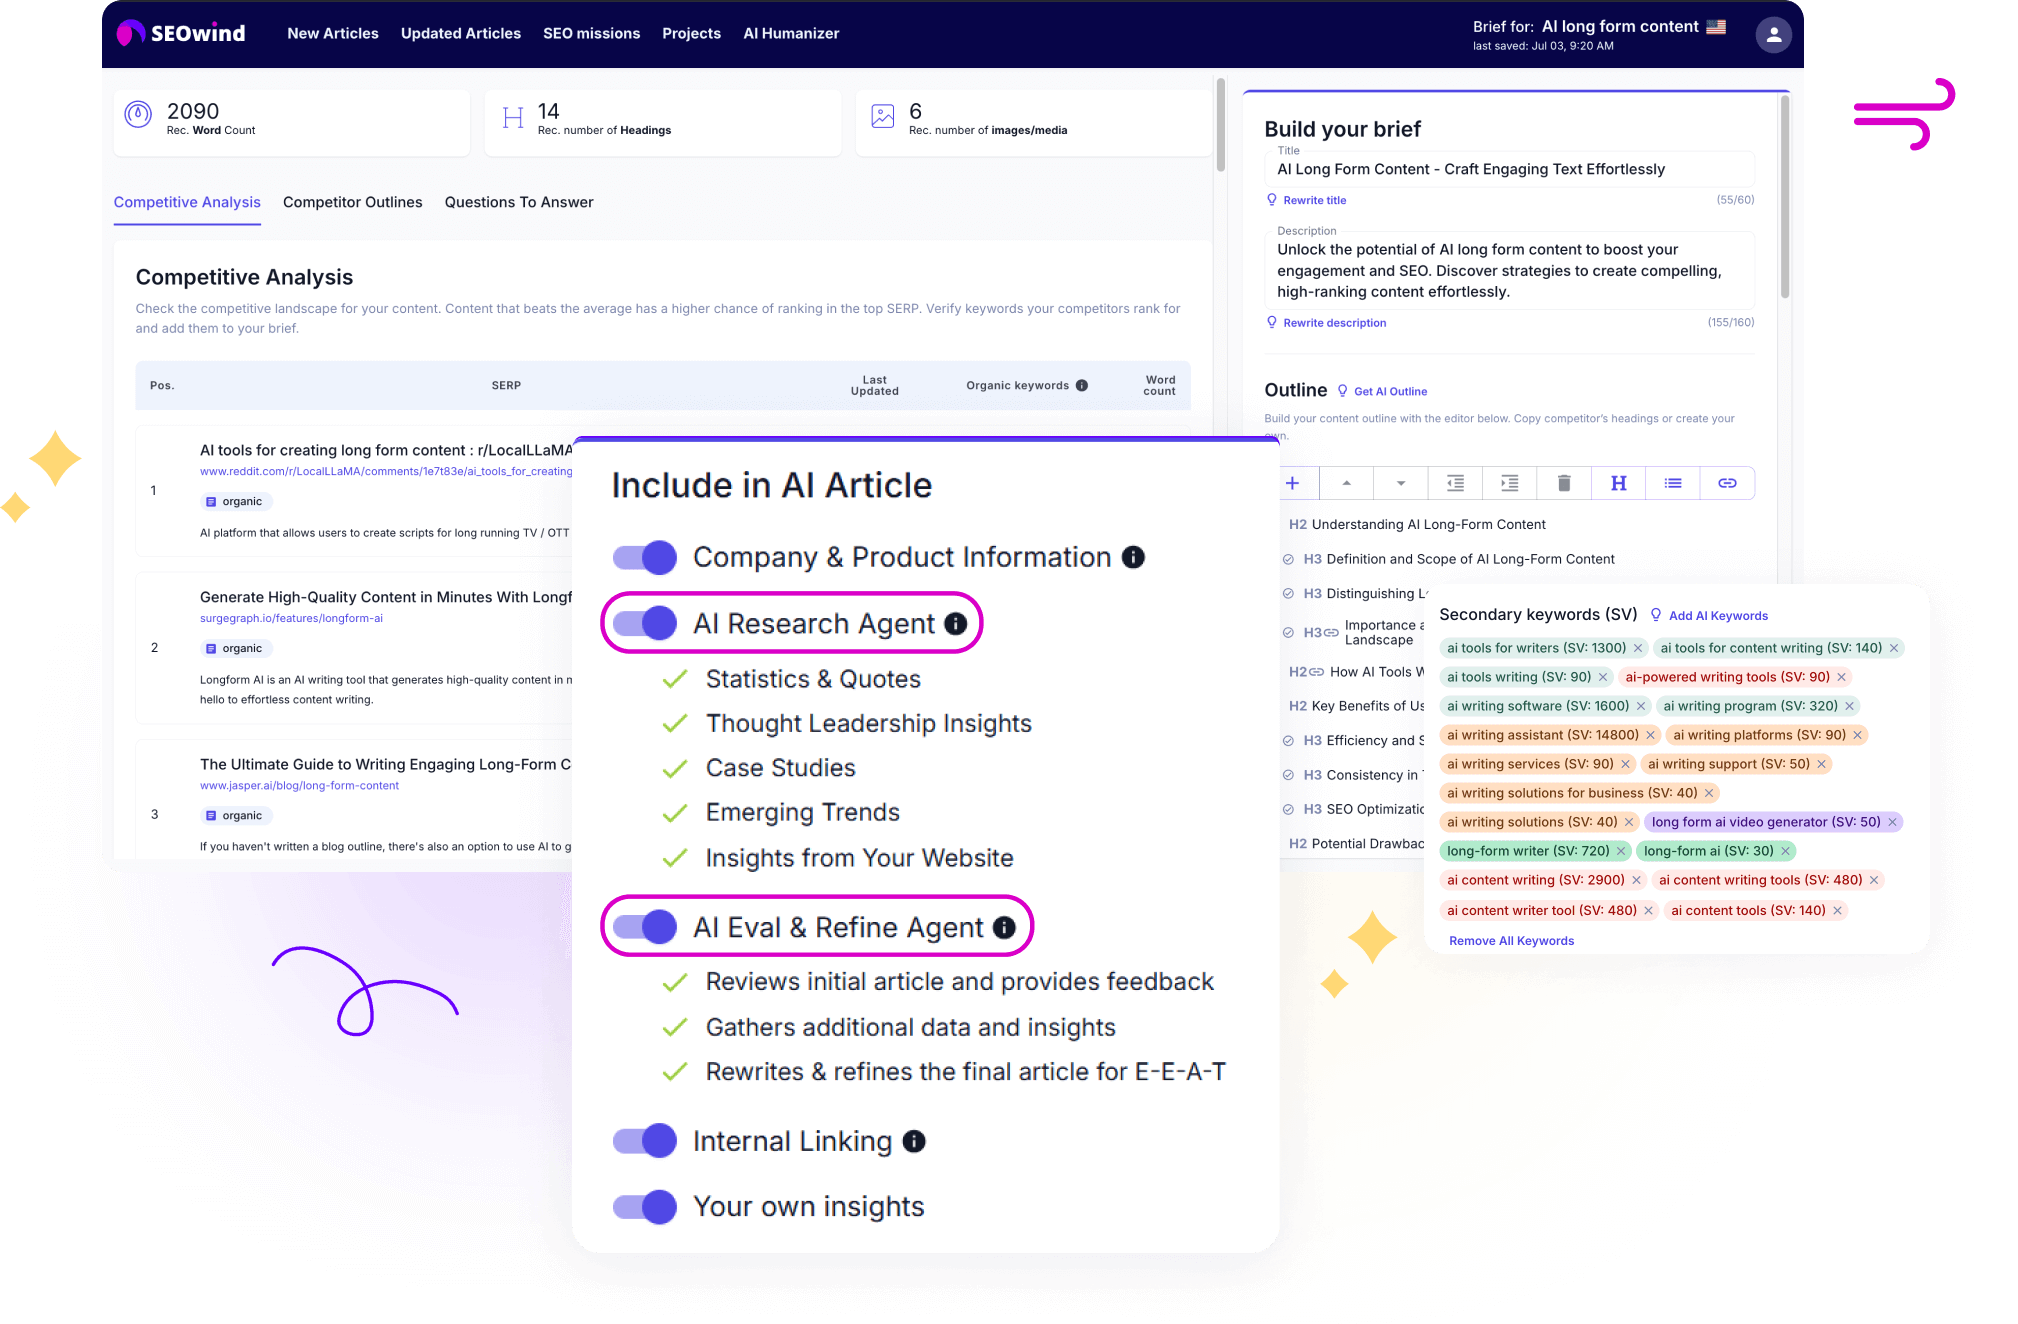Click the brief Description text field
Viewport: 2018px width, 1324px height.
tap(1510, 271)
